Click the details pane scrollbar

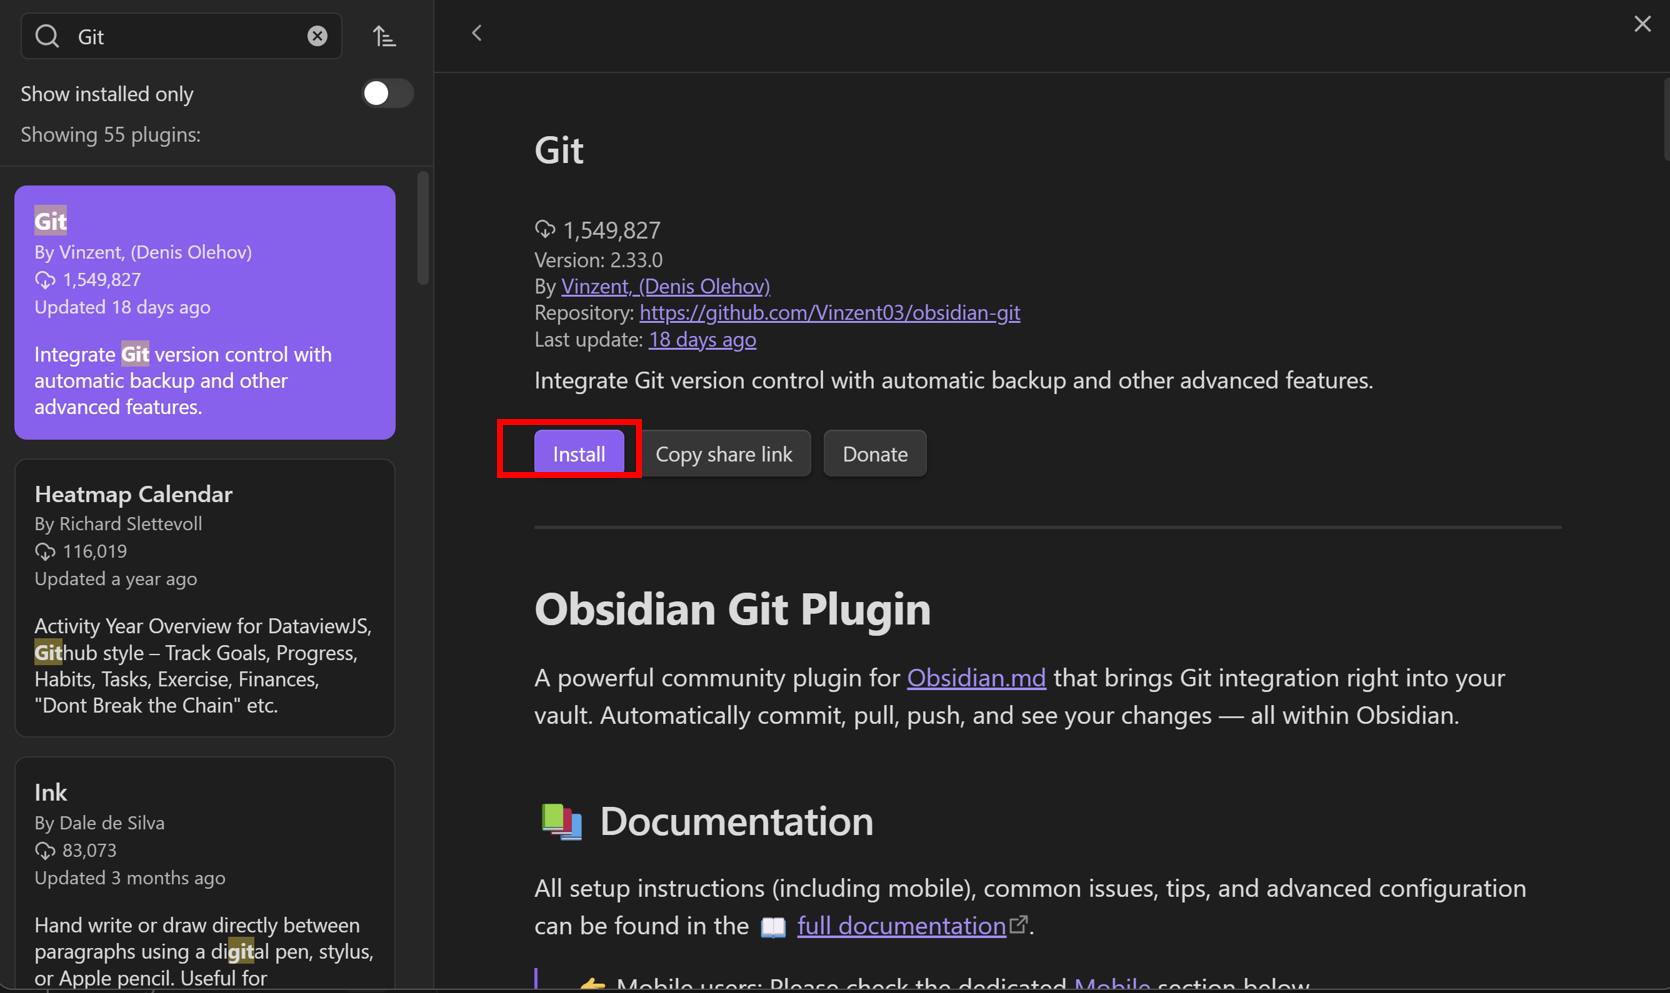[x=1665, y=118]
